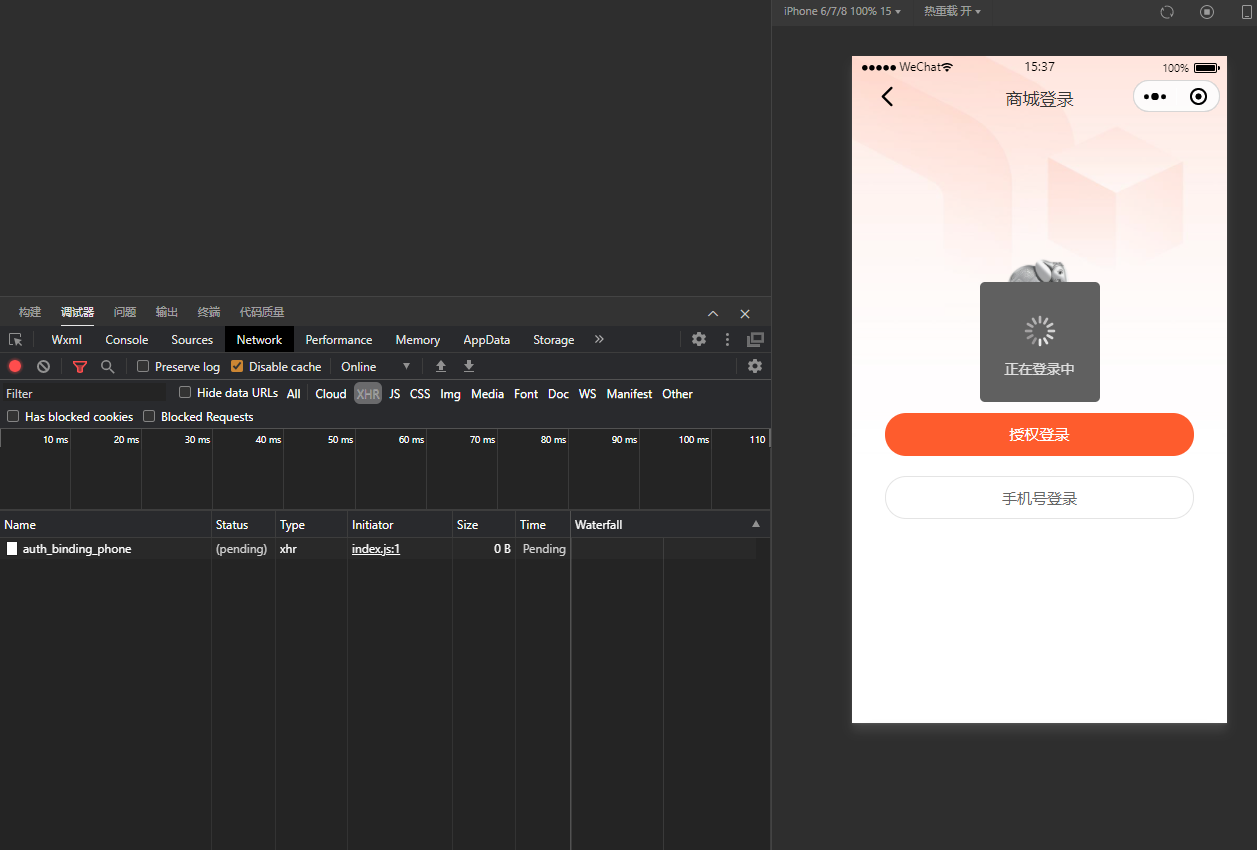
Task: Open the index.js:1 initiator link
Action: [x=376, y=549]
